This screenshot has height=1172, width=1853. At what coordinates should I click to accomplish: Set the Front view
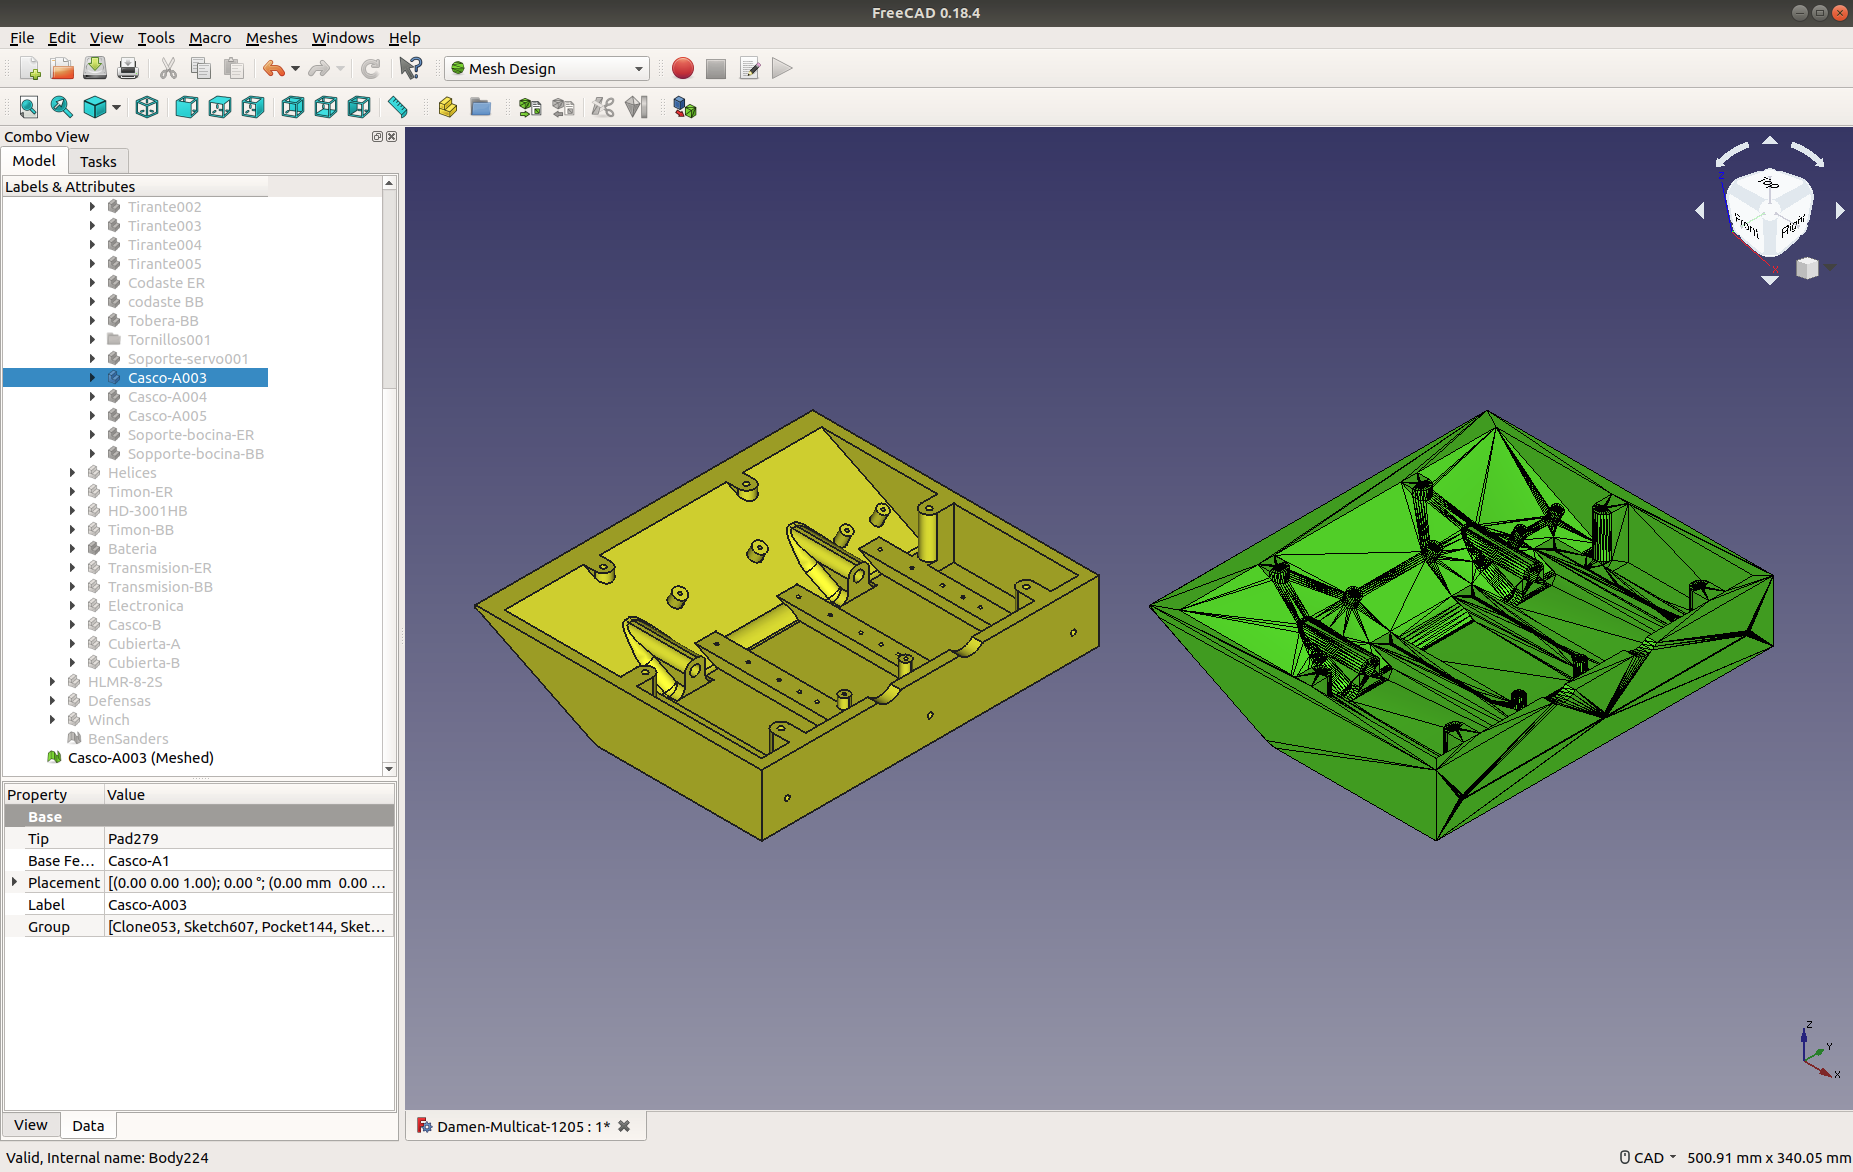(187, 107)
